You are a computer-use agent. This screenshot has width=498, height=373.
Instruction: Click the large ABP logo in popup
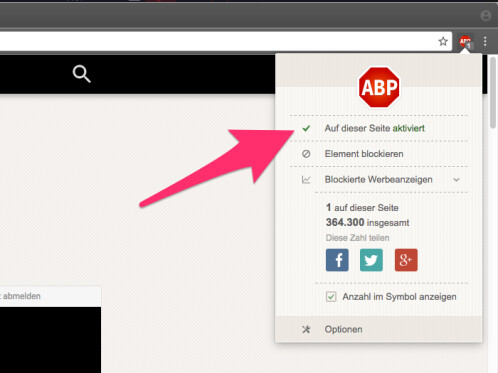(379, 87)
